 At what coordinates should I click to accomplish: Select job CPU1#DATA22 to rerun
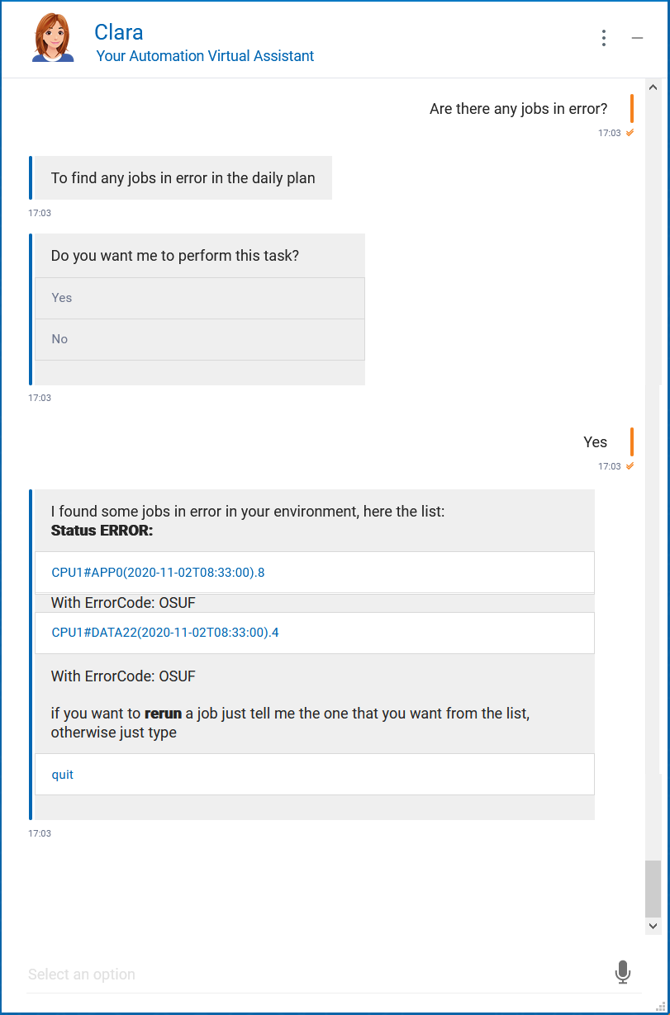[165, 633]
